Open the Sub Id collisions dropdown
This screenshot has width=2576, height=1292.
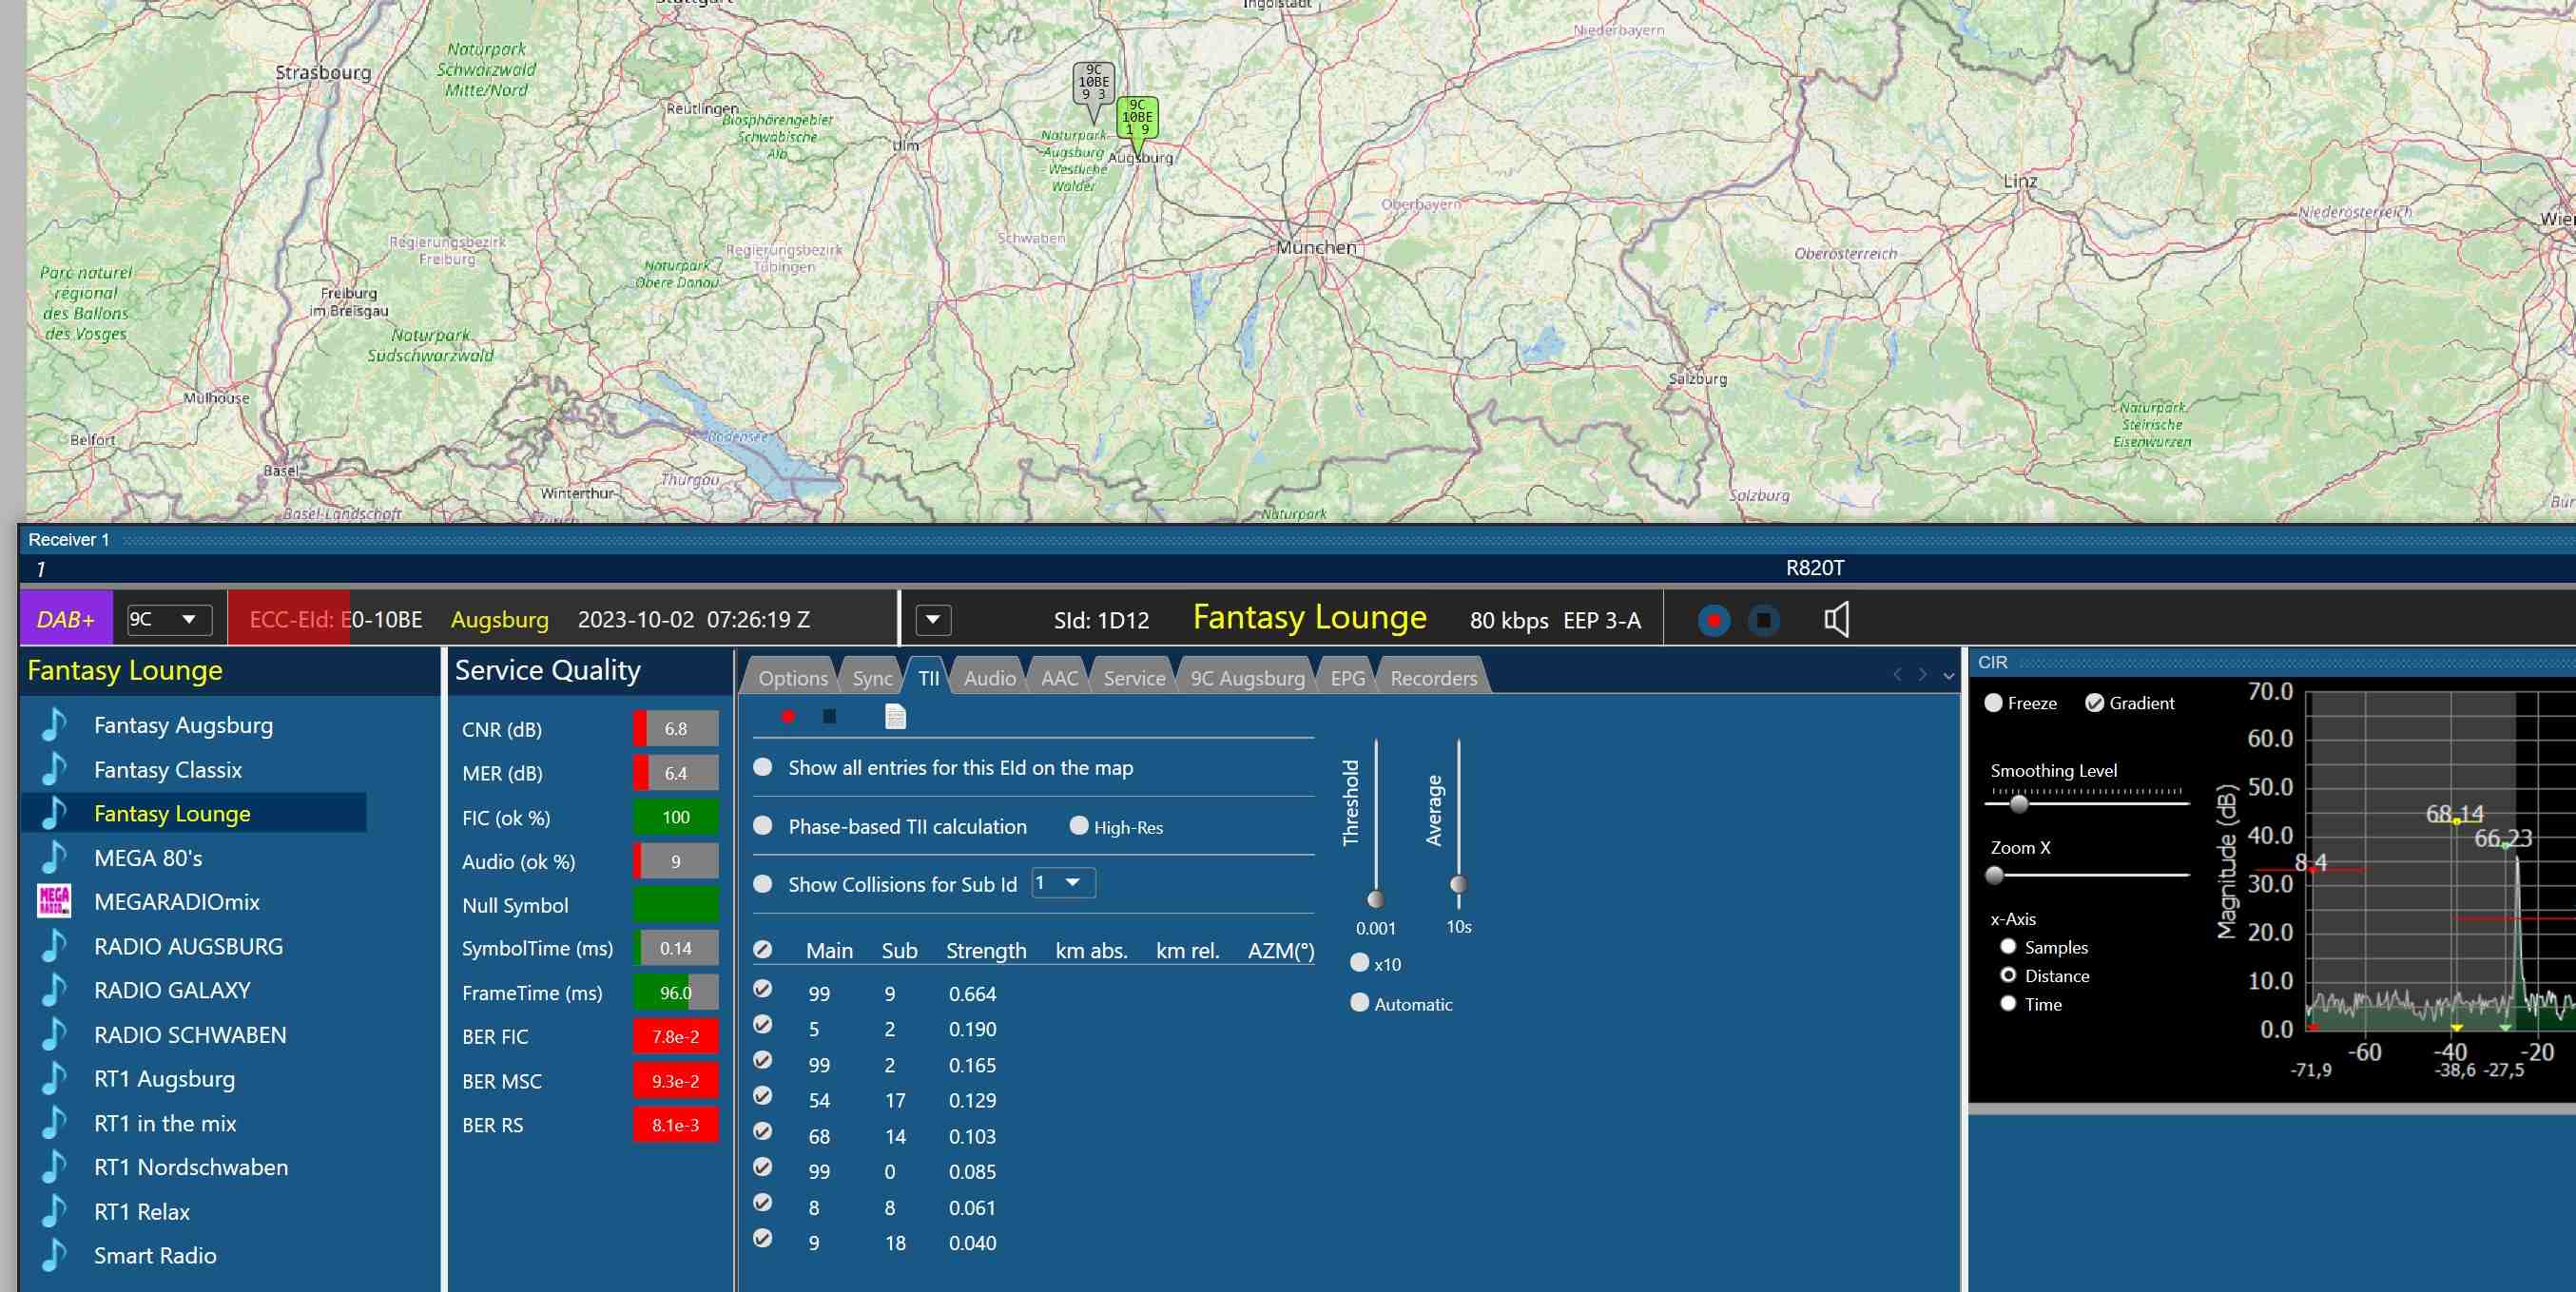(1063, 883)
